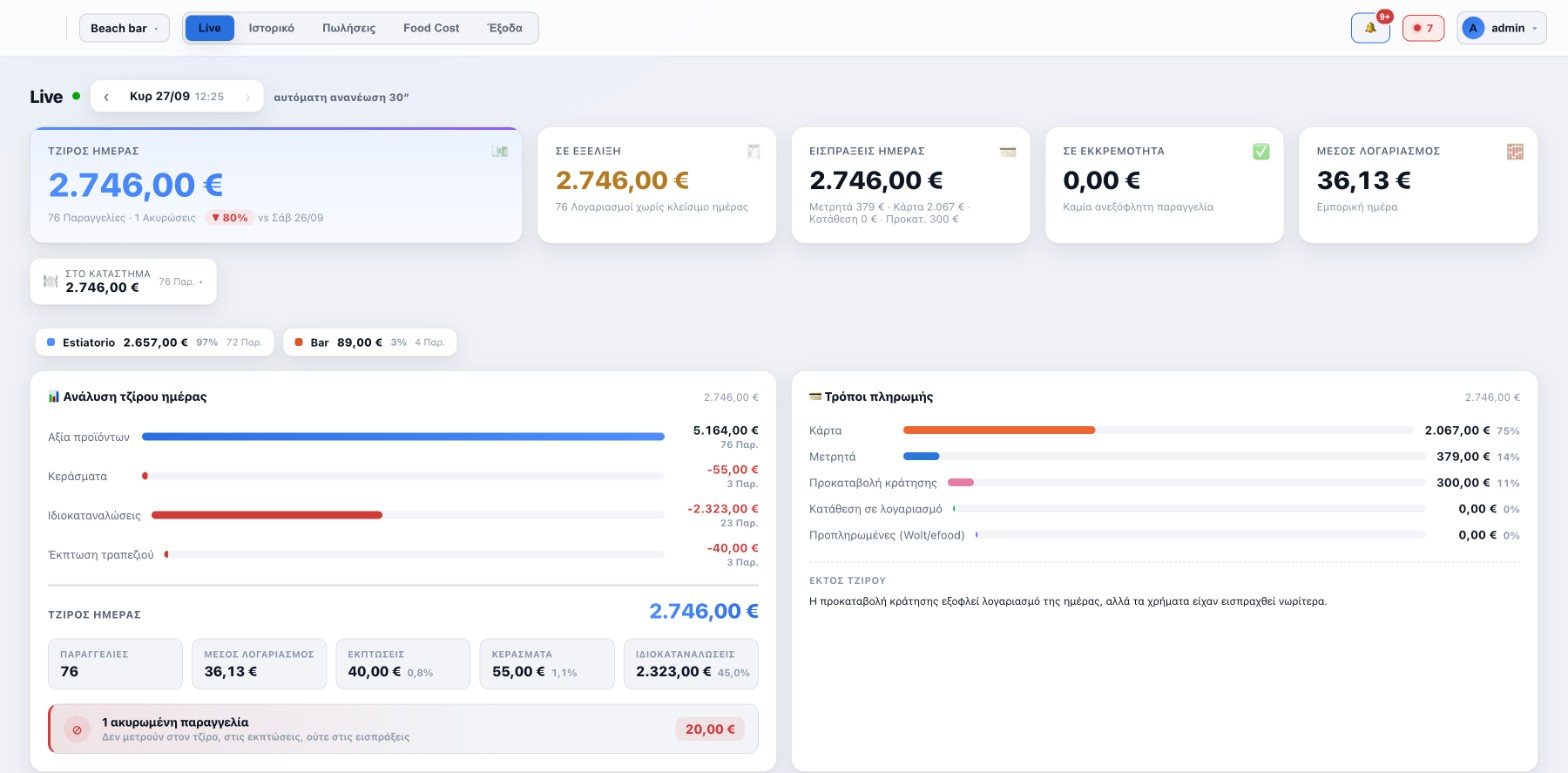This screenshot has height=773, width=1568.
Task: Open the admin user menu arrow
Action: tap(1534, 28)
